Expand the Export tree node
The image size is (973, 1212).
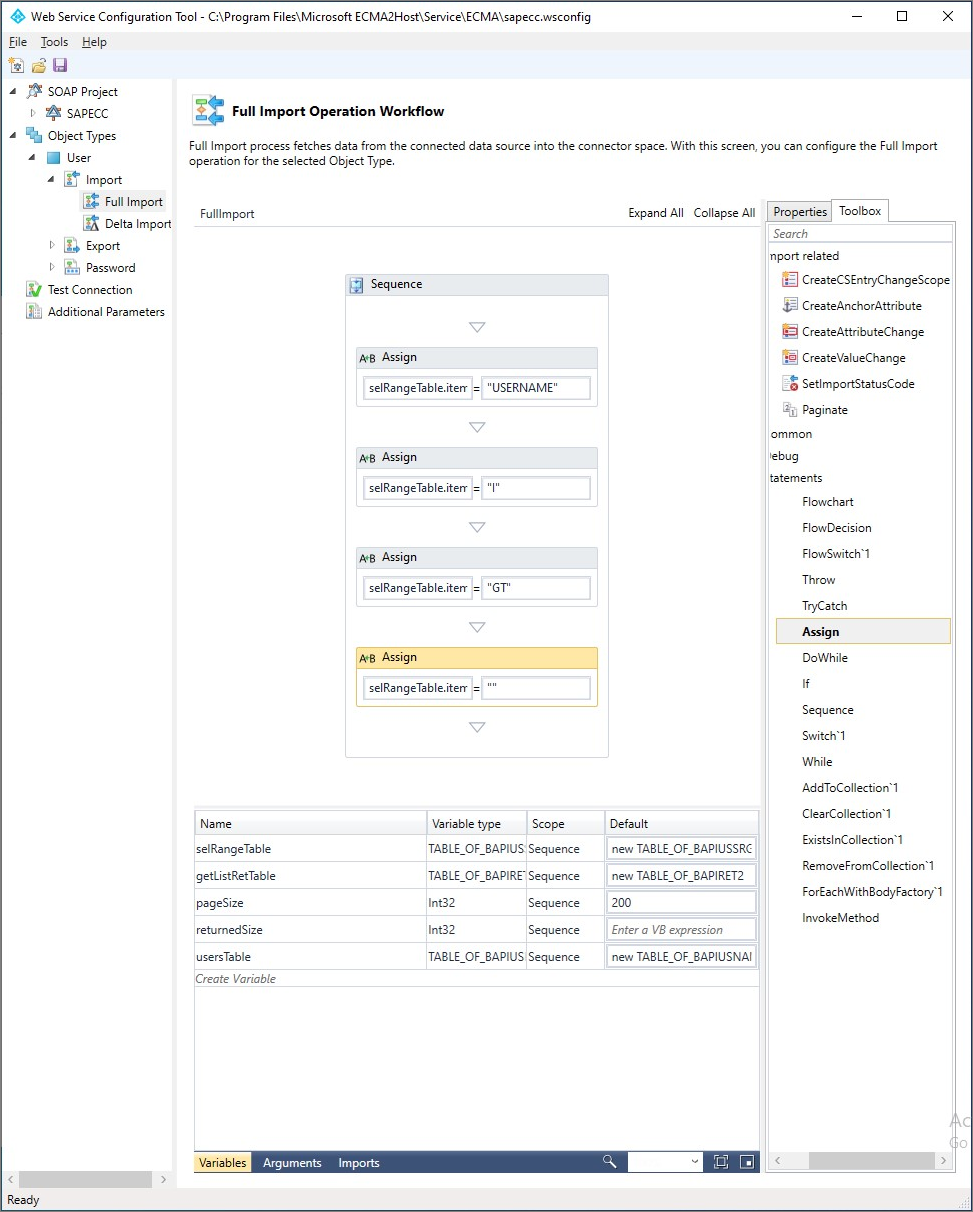pos(53,246)
